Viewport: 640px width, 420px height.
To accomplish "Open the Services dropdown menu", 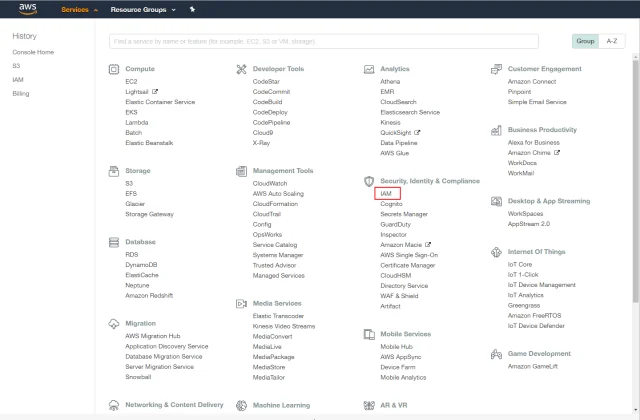I will coord(79,9).
